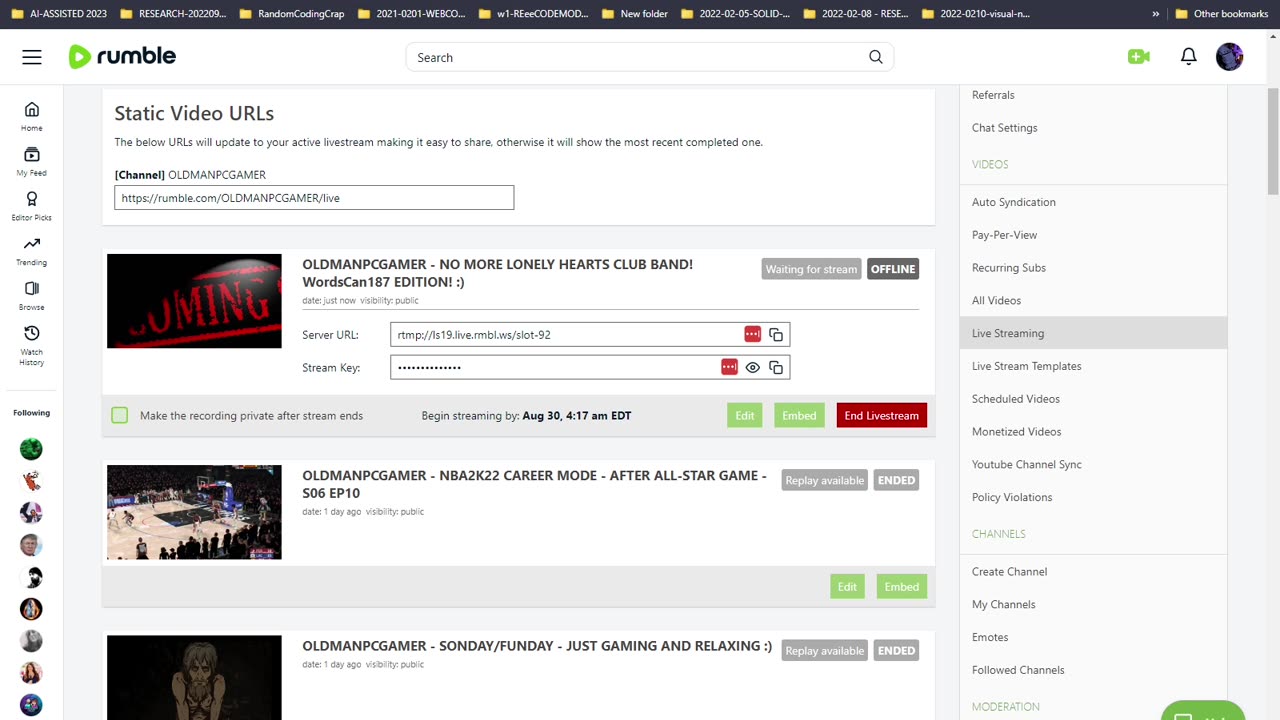Open the SONDAY/FUNDAY video thumbnail

coord(194,678)
